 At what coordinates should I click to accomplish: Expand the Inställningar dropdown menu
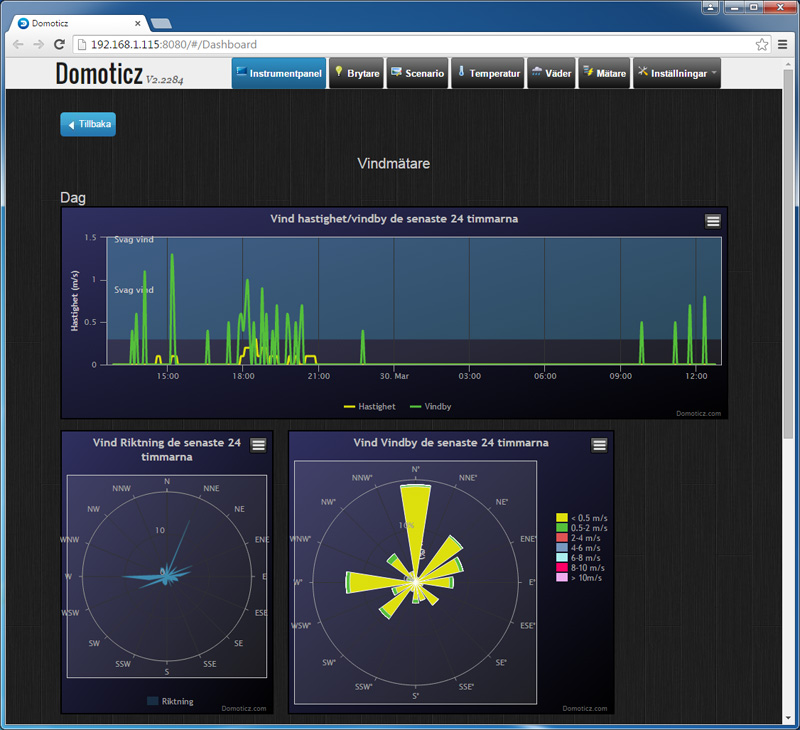tap(677, 73)
